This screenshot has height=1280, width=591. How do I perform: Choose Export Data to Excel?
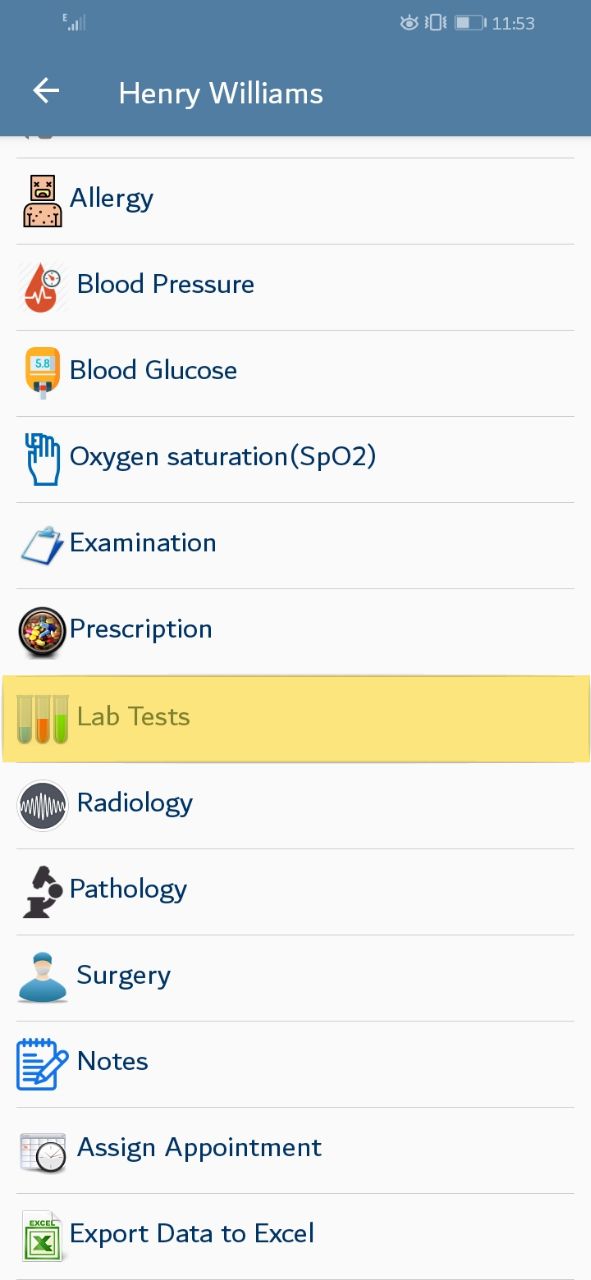pos(295,1236)
